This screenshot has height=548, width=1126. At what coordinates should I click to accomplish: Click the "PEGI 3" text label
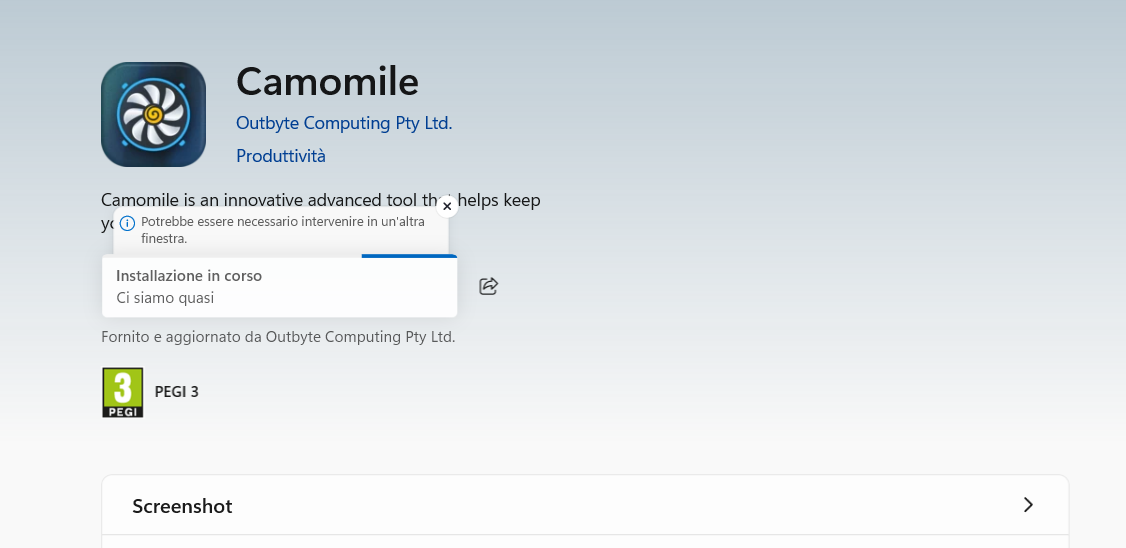(x=177, y=392)
